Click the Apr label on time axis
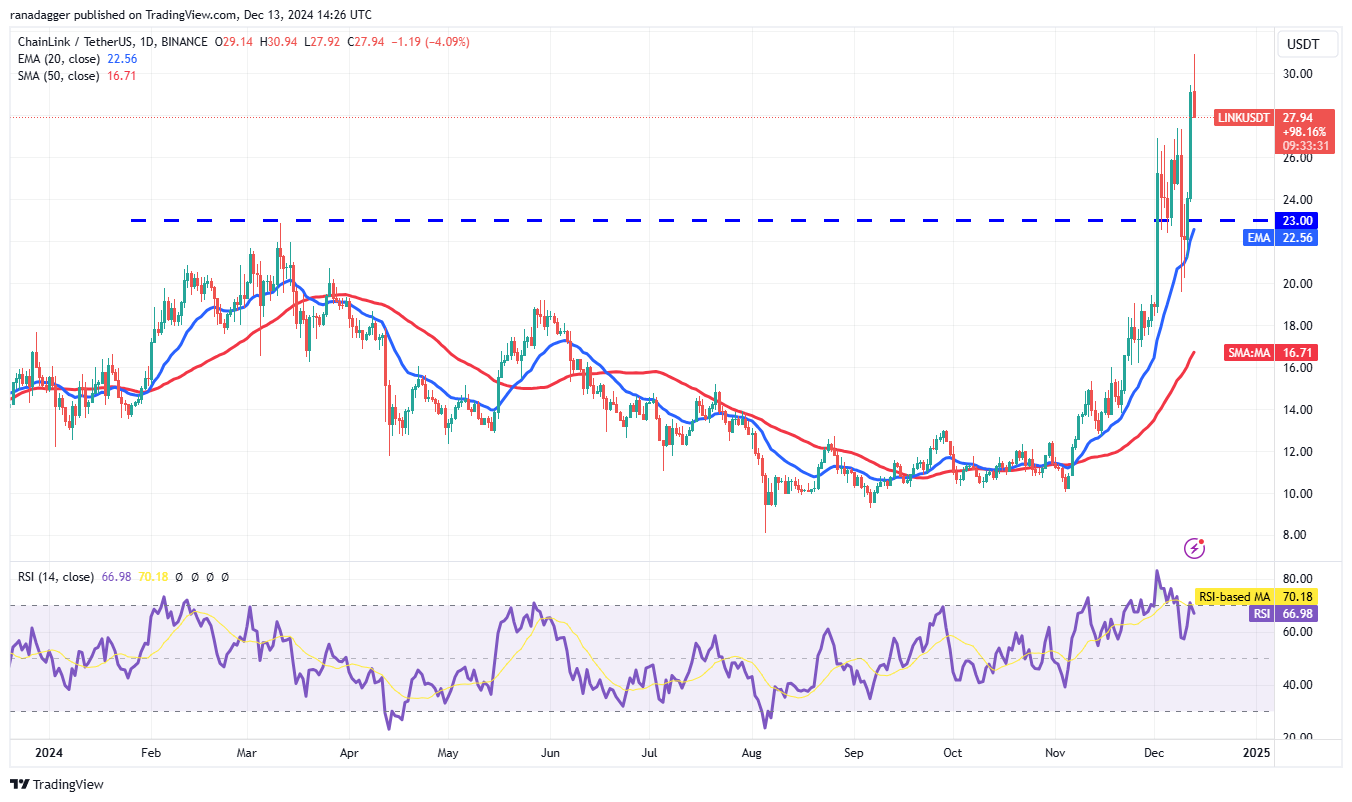Screen dimensions: 1352x802 coord(348,752)
